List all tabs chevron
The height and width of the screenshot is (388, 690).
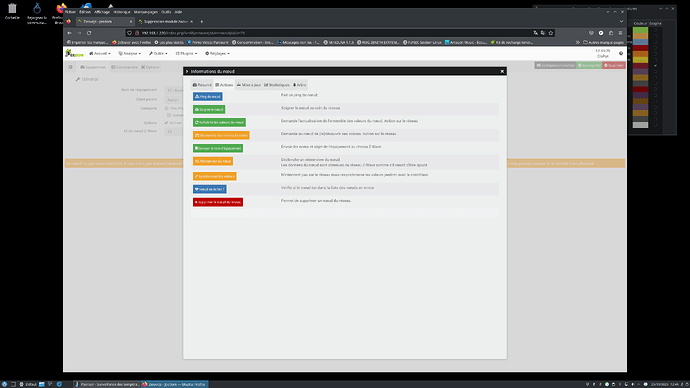click(x=621, y=22)
